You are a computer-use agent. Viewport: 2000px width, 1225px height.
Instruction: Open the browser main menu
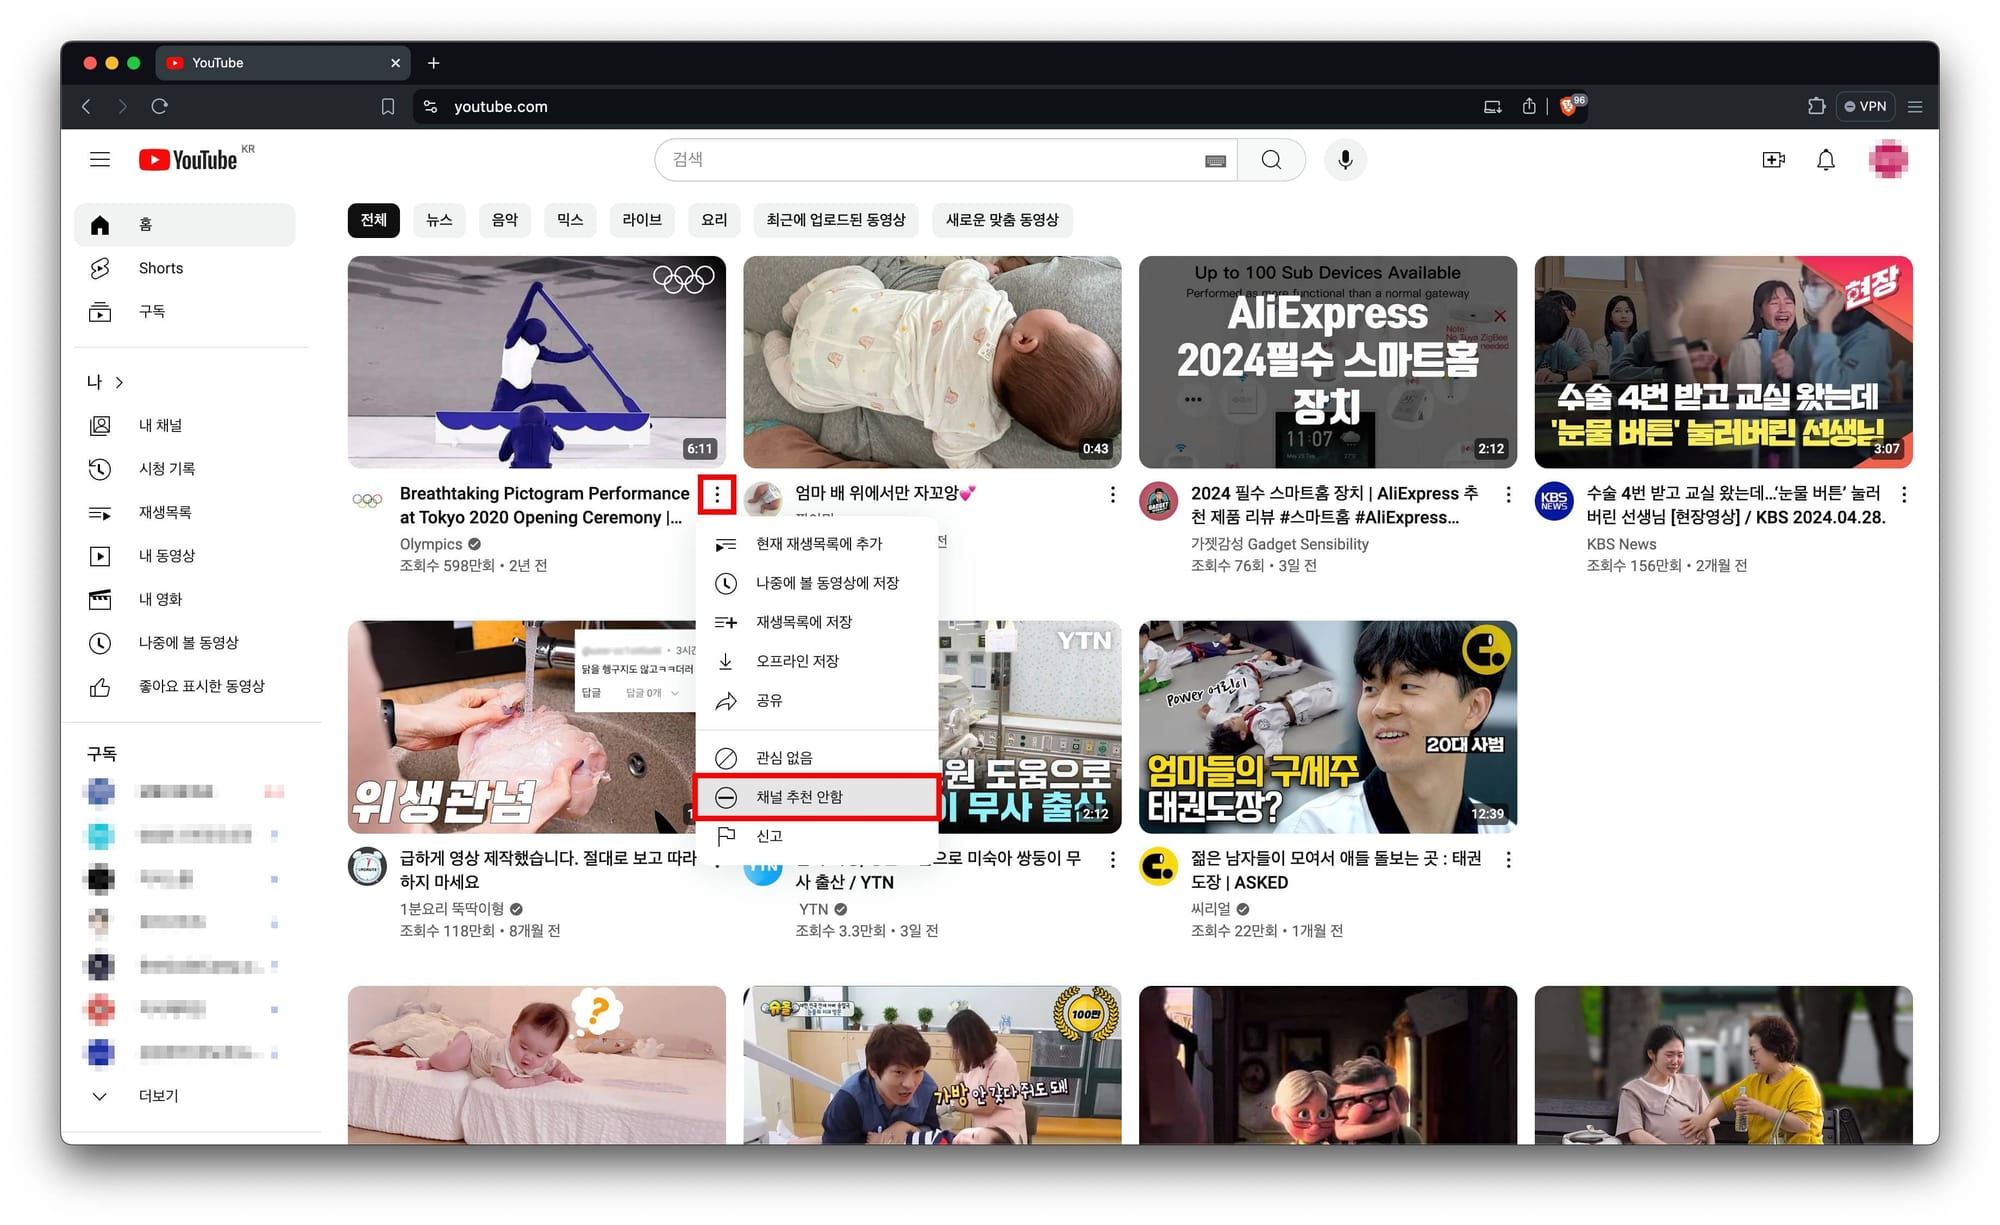pos(1915,106)
